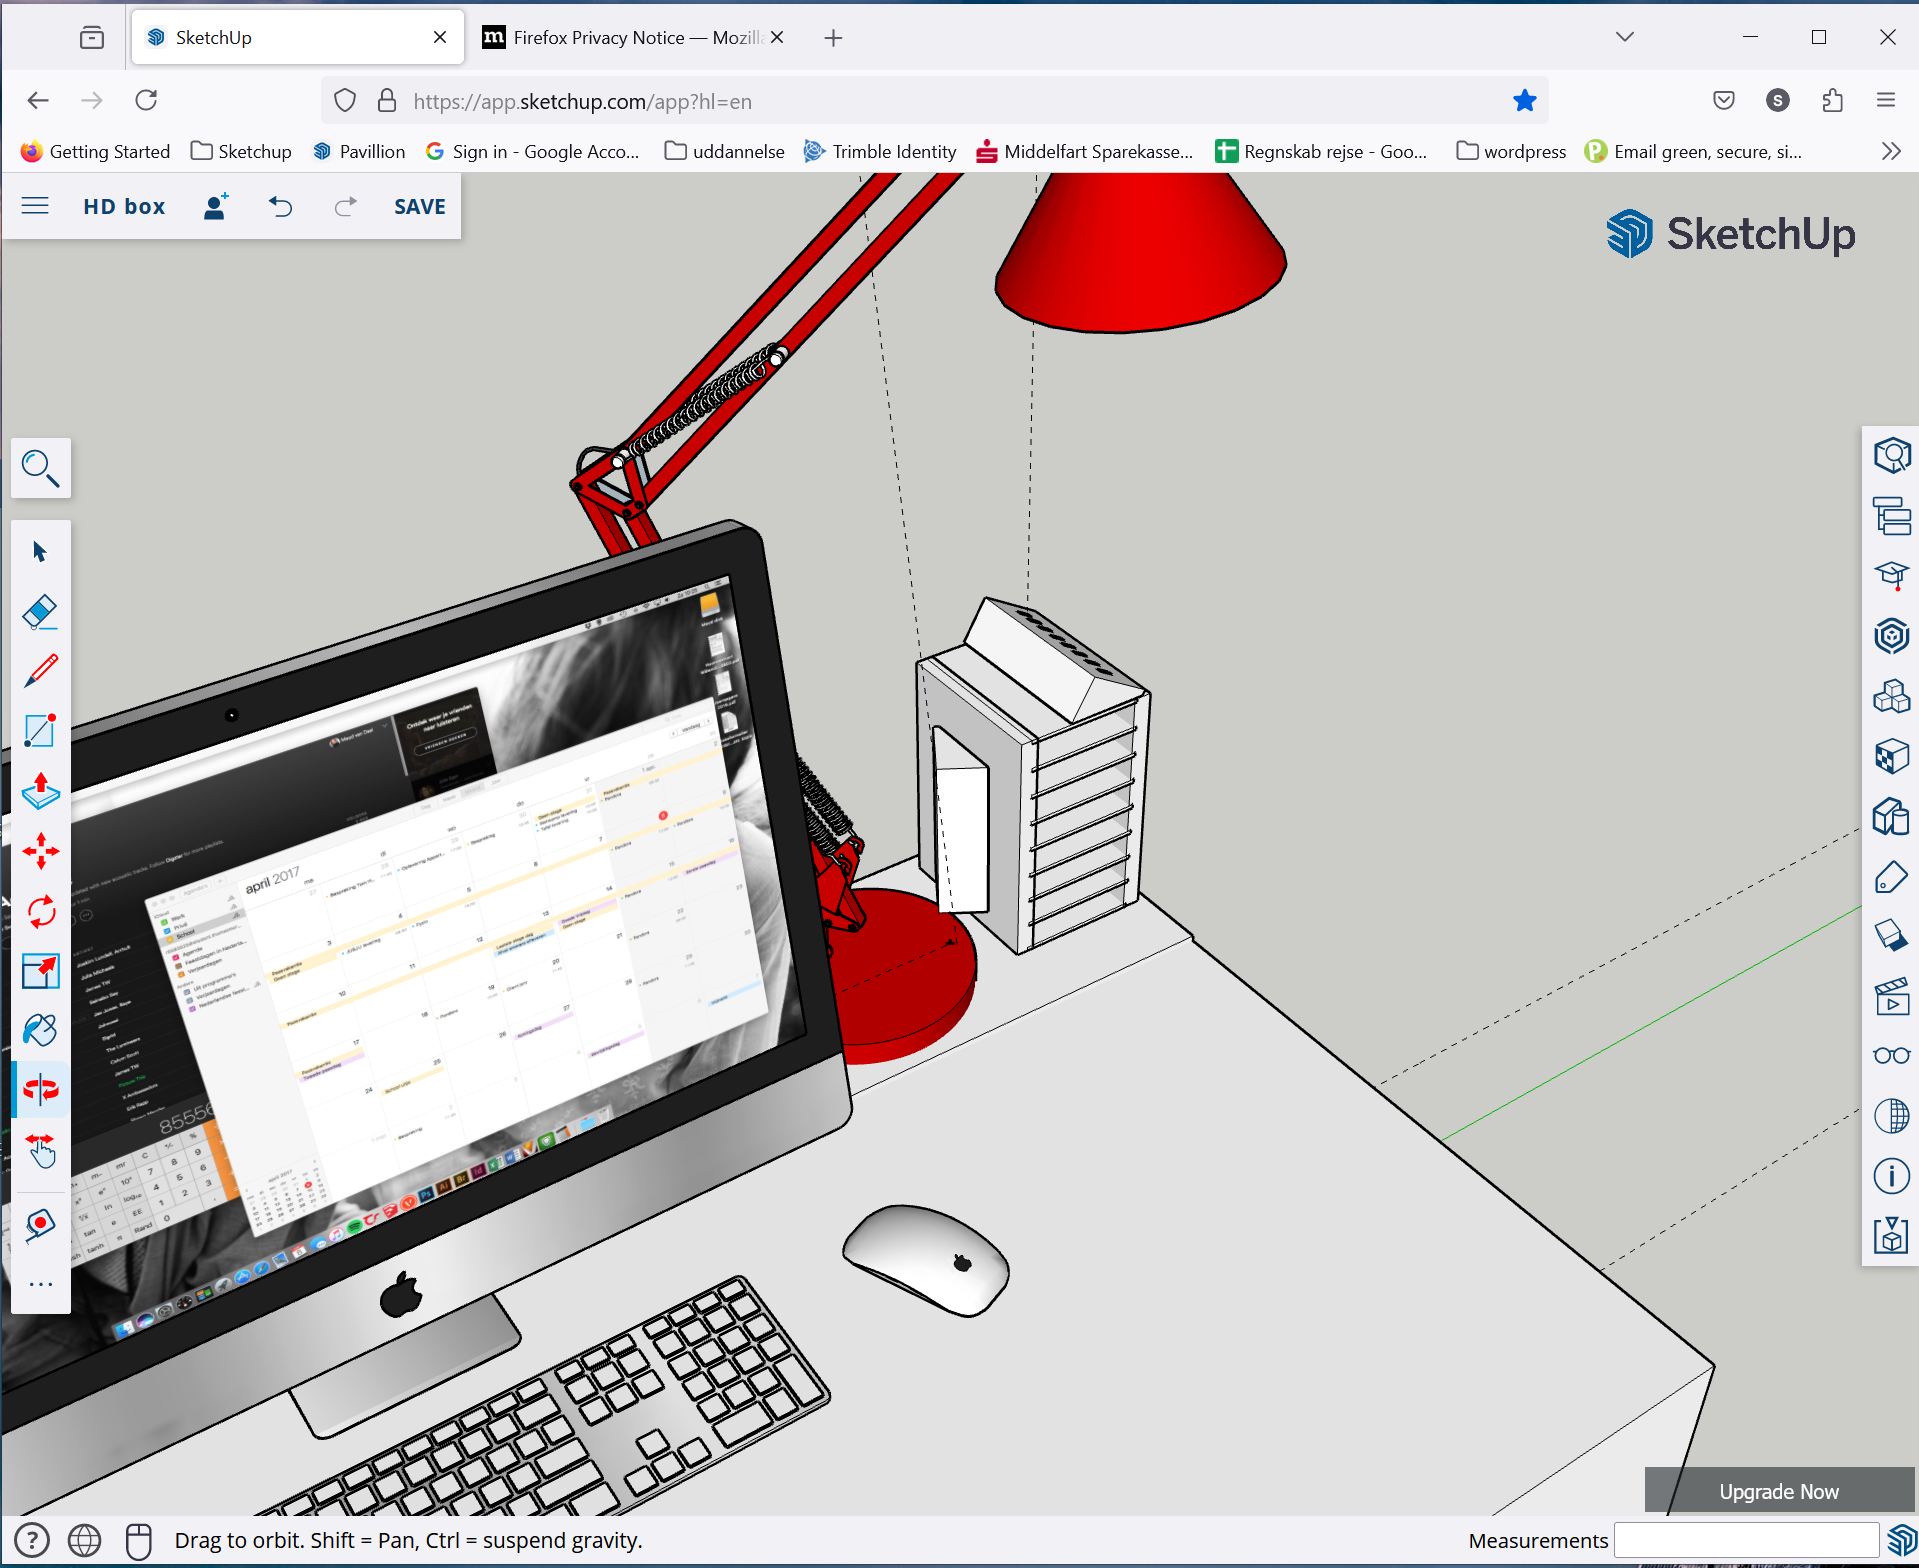Open the Scenes clapperboard panel

(1891, 997)
